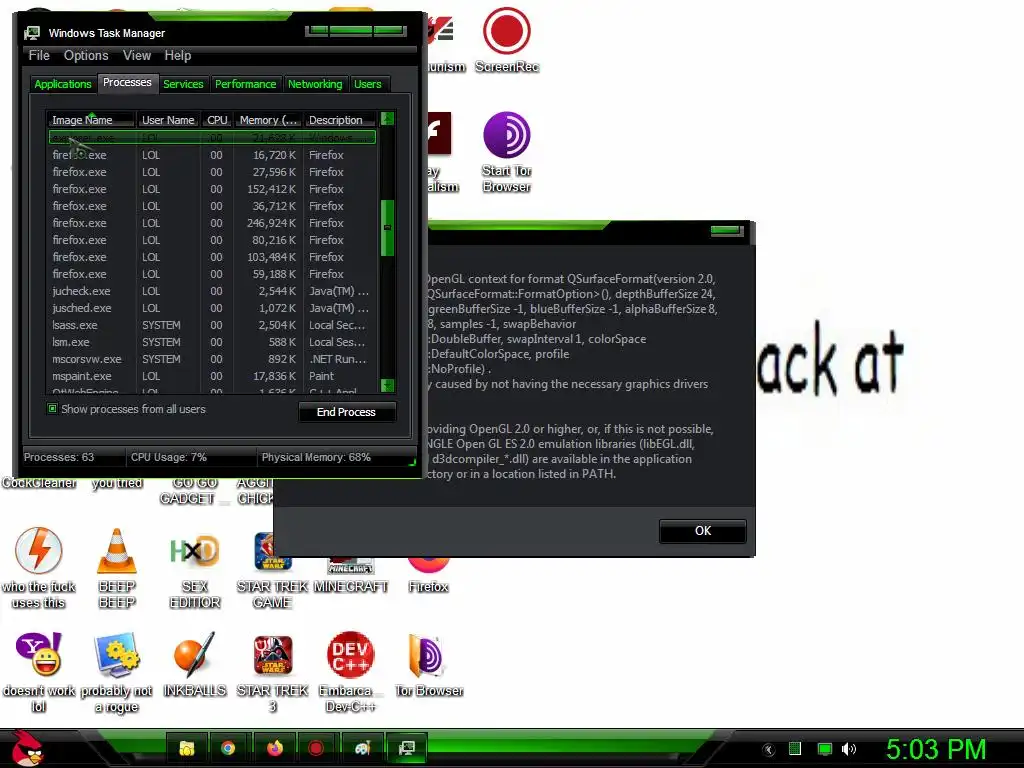The image size is (1024, 768).
Task: Toggle 'Show processes from all users' checkbox
Action: [x=52, y=409]
